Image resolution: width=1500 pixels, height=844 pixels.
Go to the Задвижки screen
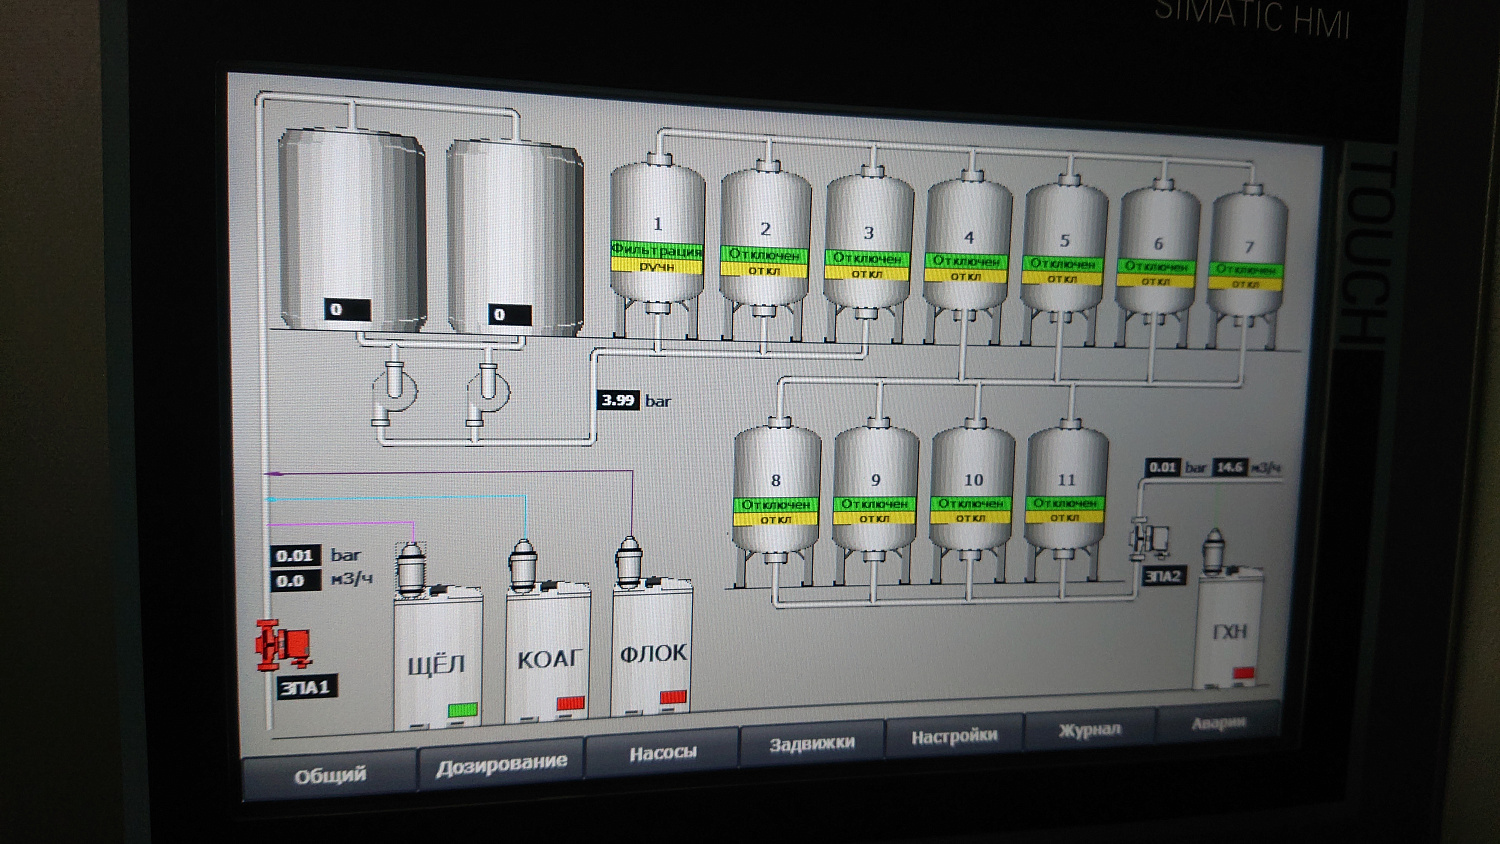[811, 743]
